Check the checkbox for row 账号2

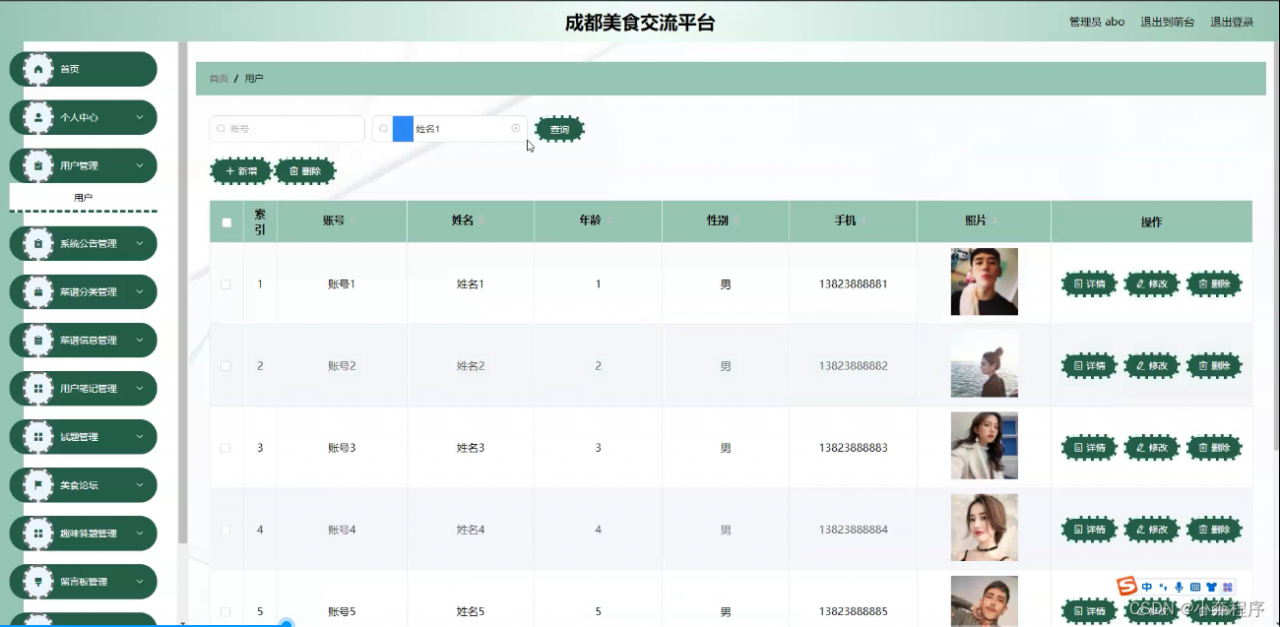[226, 365]
